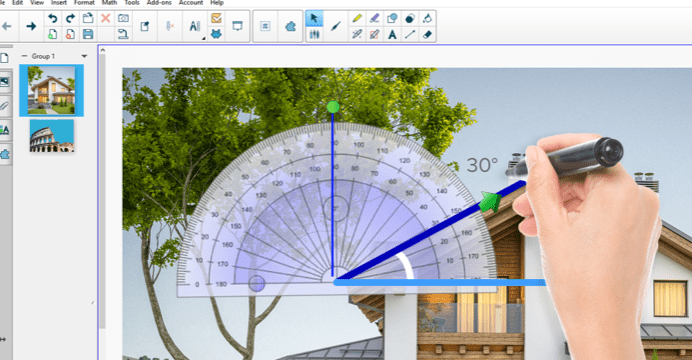
Task: Add a new page with green plus
Action: [53, 34]
